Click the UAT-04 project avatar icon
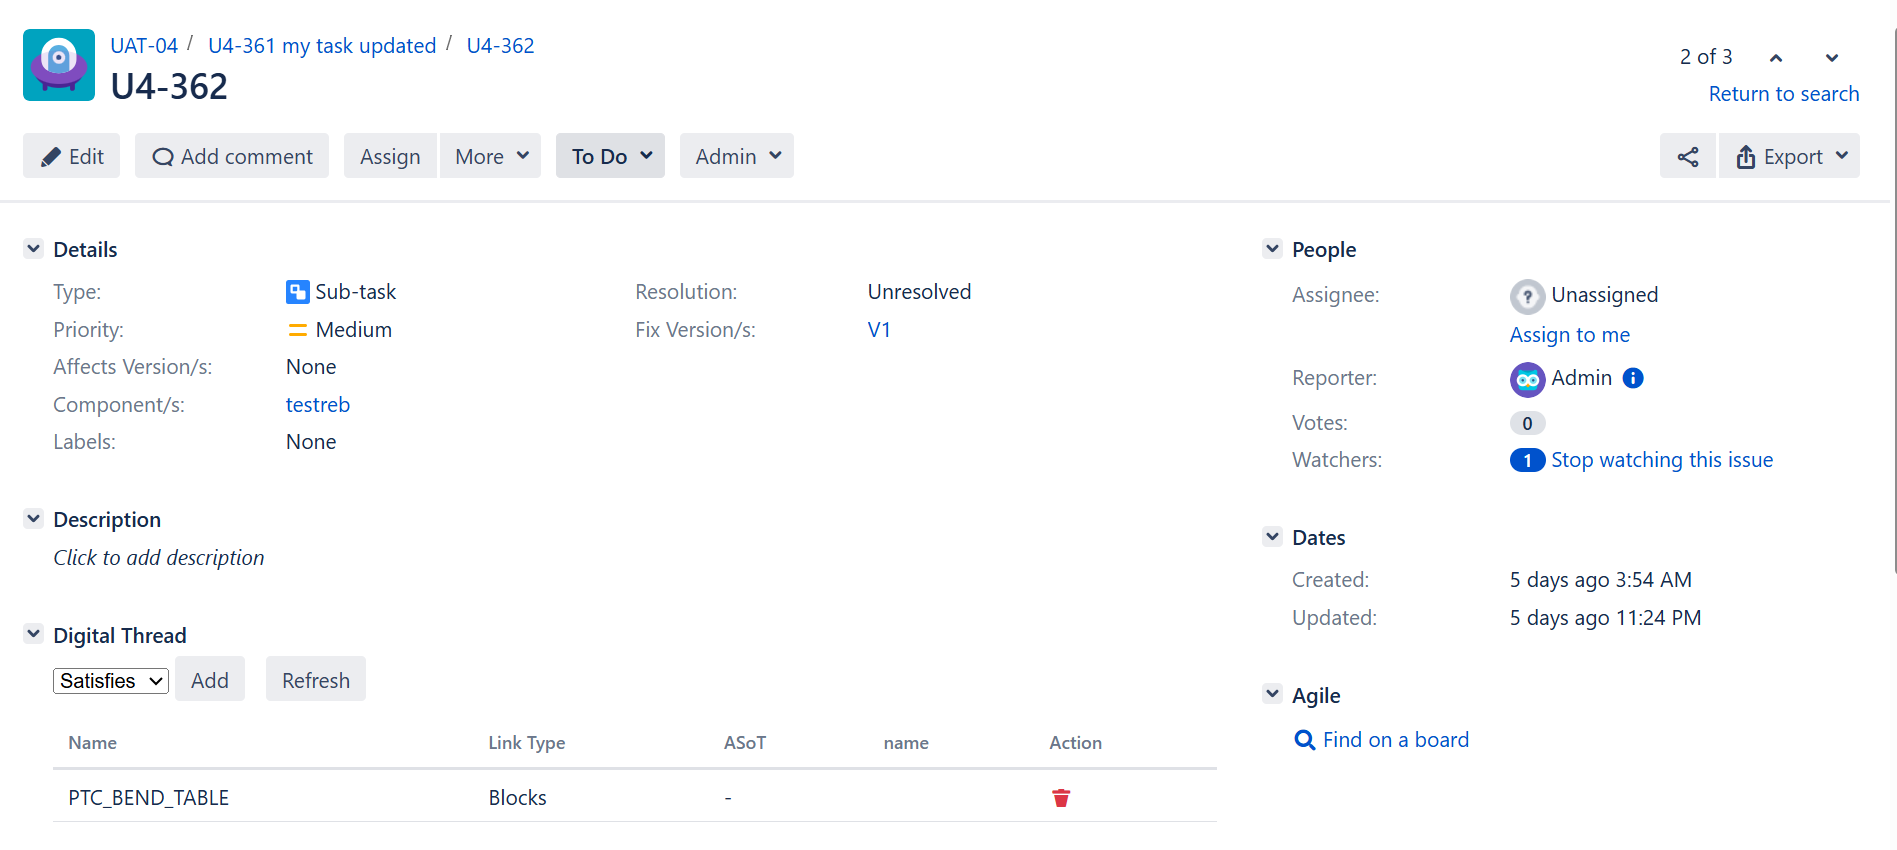This screenshot has width=1897, height=850. [59, 65]
